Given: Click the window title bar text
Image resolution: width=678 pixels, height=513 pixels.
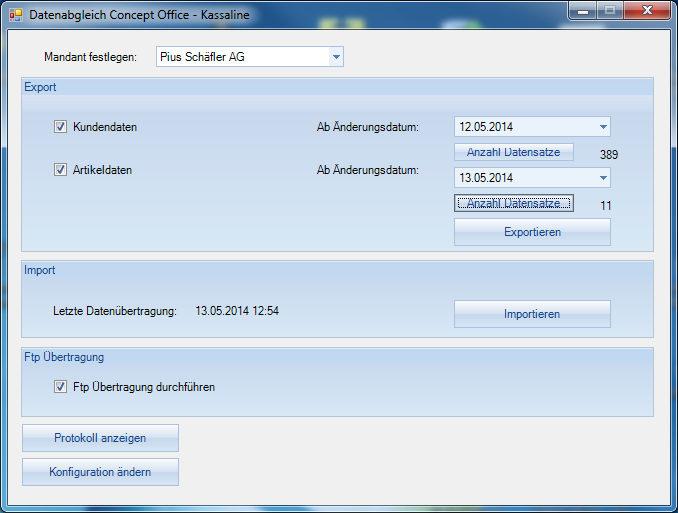Looking at the screenshot, I should coord(140,16).
